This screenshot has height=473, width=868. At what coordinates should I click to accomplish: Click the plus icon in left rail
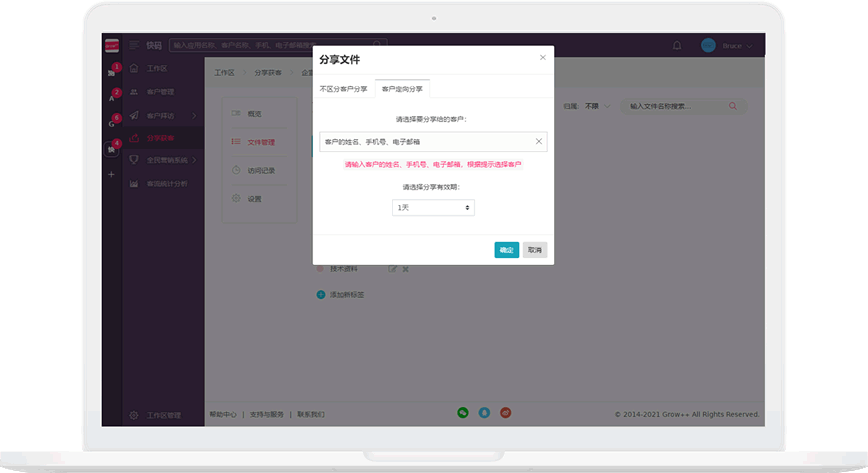(x=111, y=174)
